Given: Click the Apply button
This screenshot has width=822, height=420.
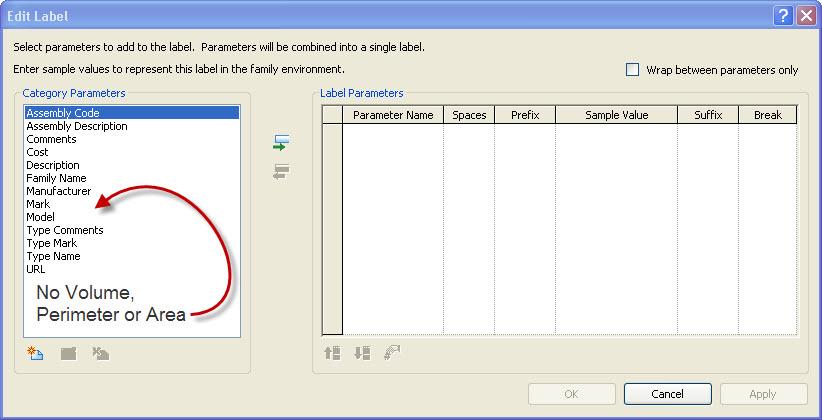Looking at the screenshot, I should (763, 394).
